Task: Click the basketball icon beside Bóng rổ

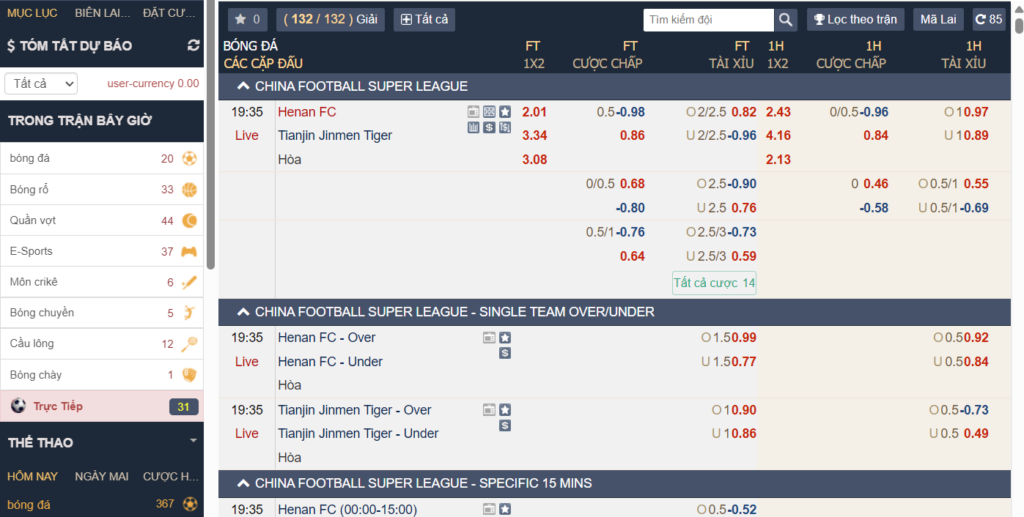Action: 189,190
